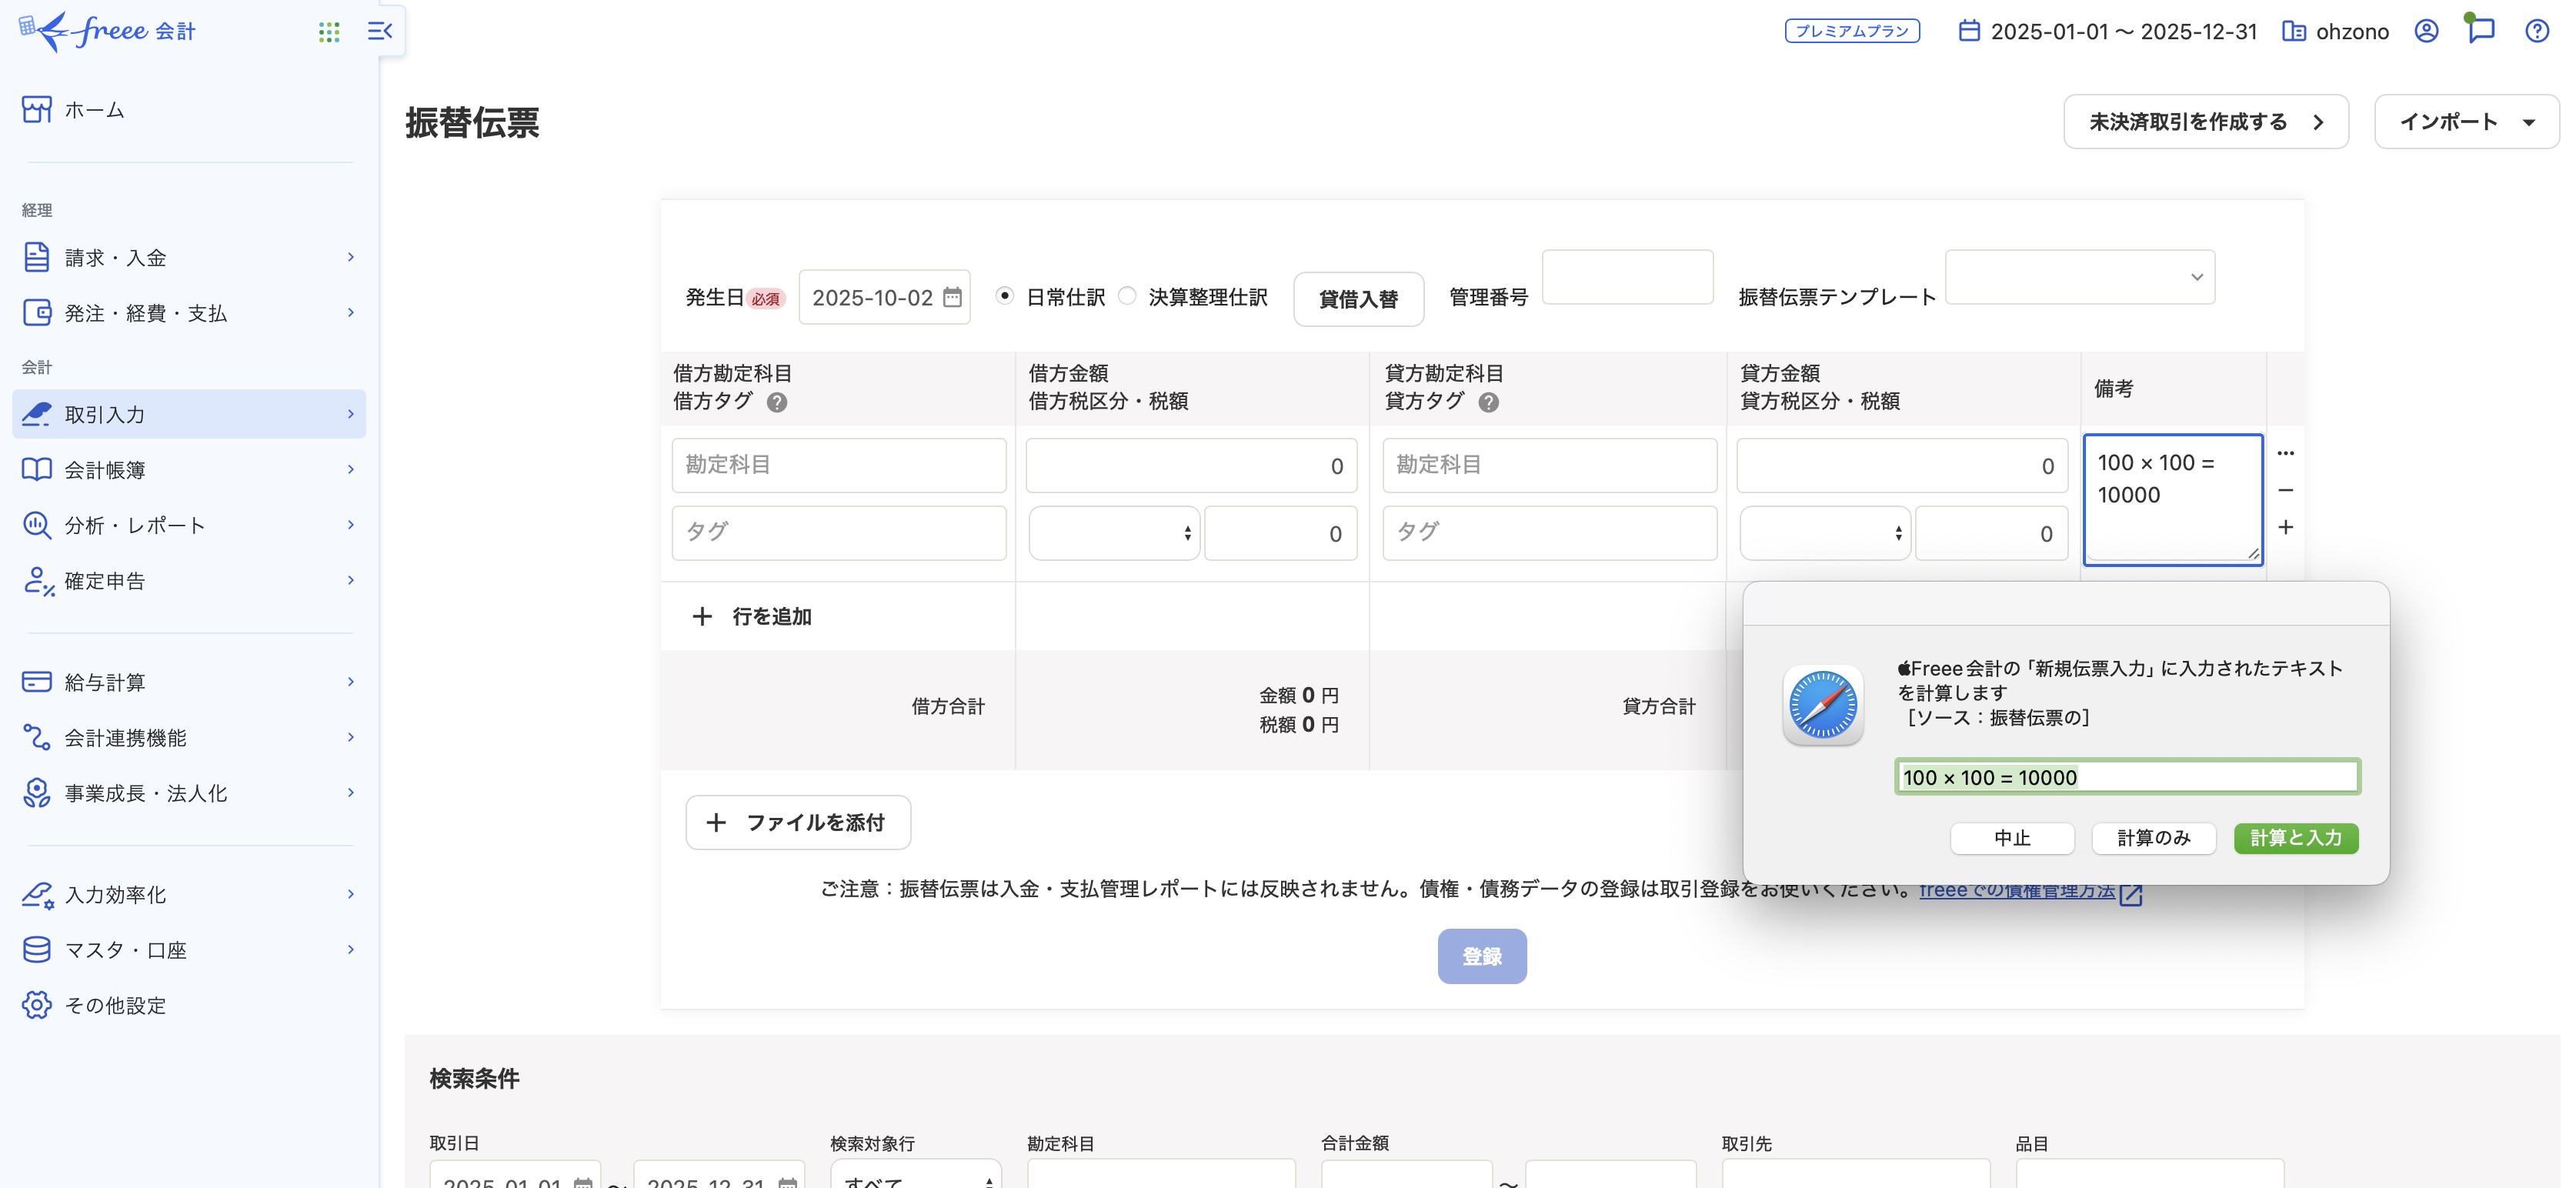
Task: Open the three-dot options icon beside 備考
Action: pos(2286,452)
